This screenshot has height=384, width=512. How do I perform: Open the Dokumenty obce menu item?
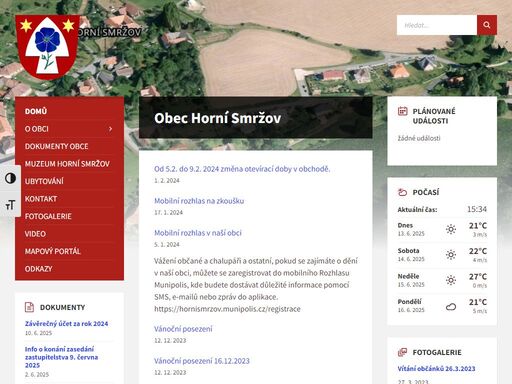point(56,146)
